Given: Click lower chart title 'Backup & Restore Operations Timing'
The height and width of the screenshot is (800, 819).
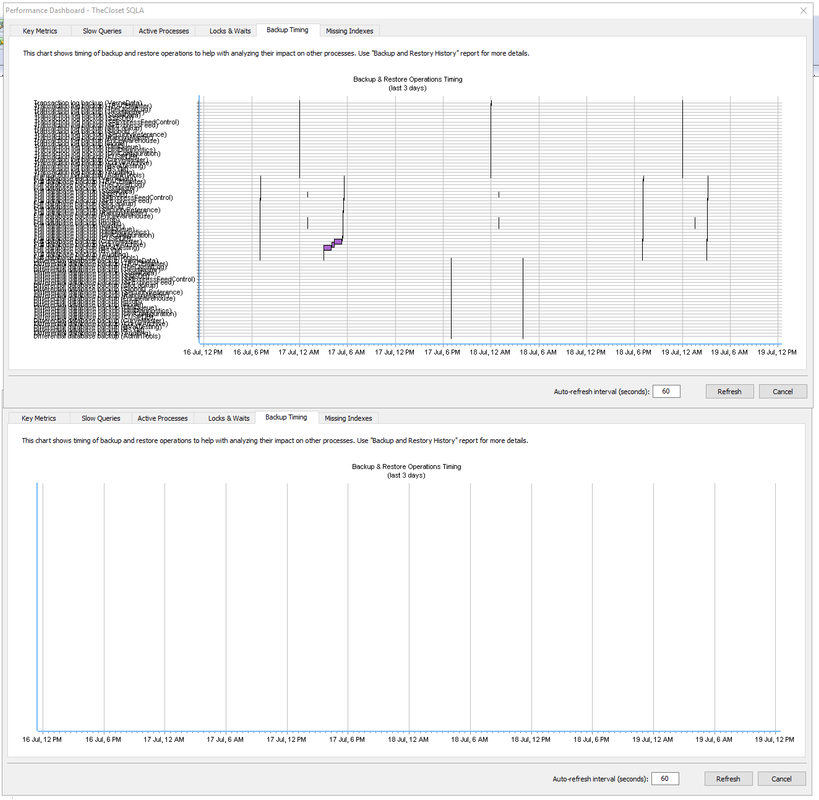Looking at the screenshot, I should (406, 467).
